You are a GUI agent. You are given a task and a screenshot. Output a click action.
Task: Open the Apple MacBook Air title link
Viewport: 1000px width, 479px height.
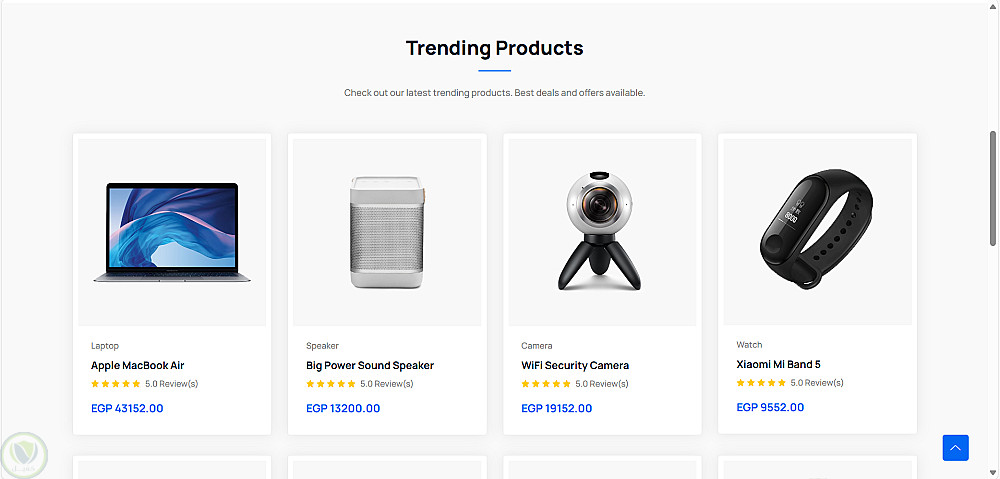[138, 366]
